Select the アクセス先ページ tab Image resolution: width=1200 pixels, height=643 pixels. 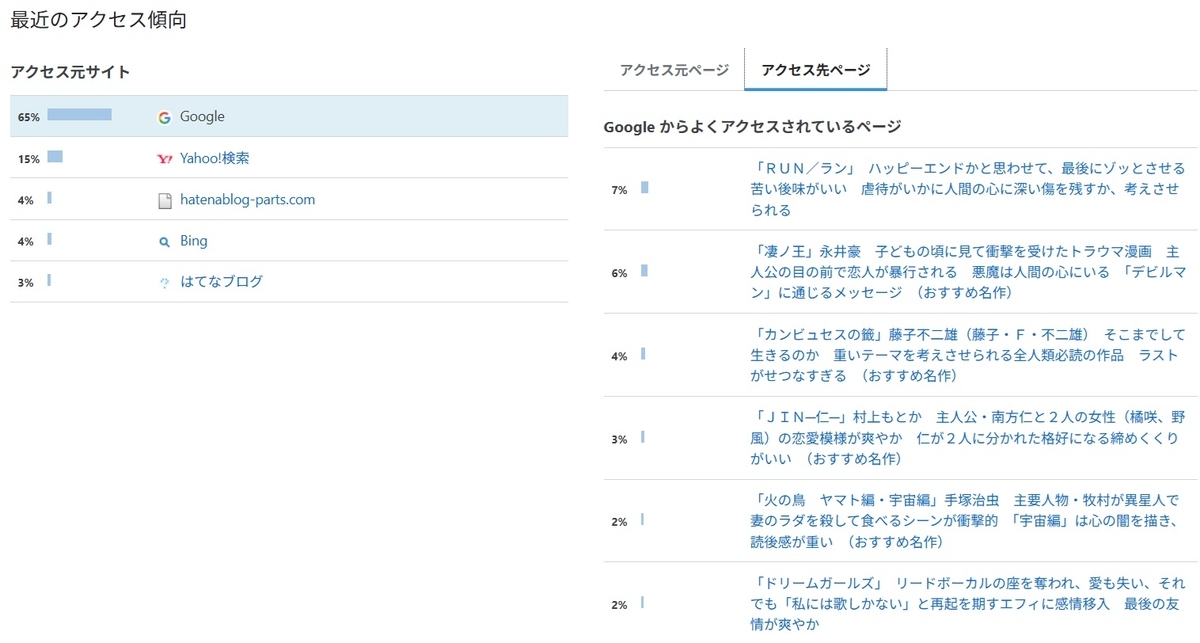[815, 70]
